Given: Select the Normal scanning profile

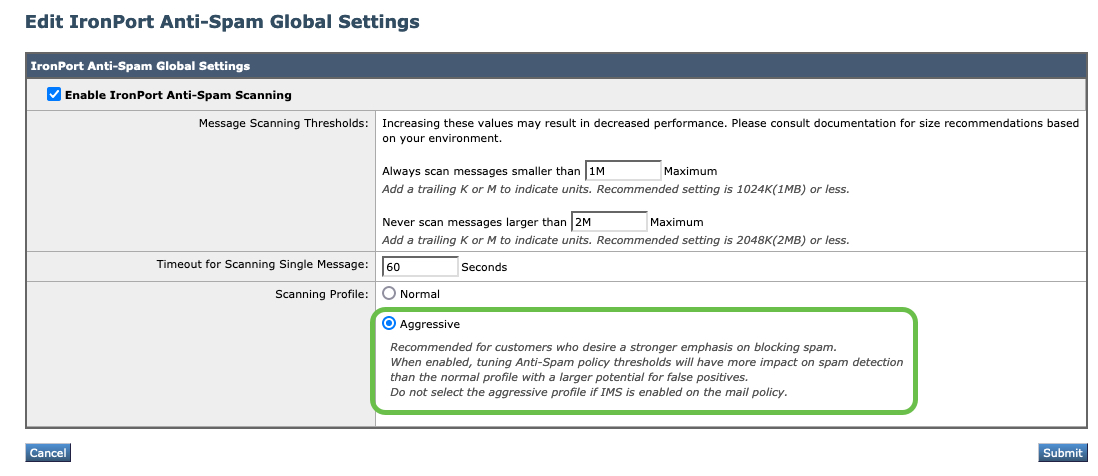Looking at the screenshot, I should click(x=389, y=293).
